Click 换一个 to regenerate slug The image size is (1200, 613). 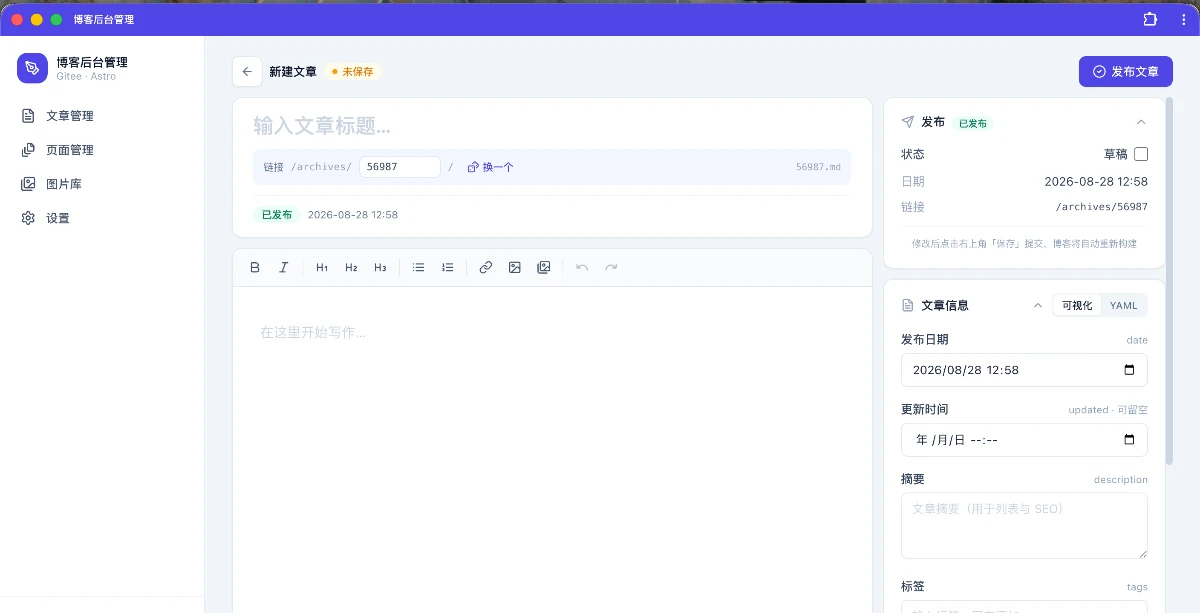pyautogui.click(x=490, y=167)
